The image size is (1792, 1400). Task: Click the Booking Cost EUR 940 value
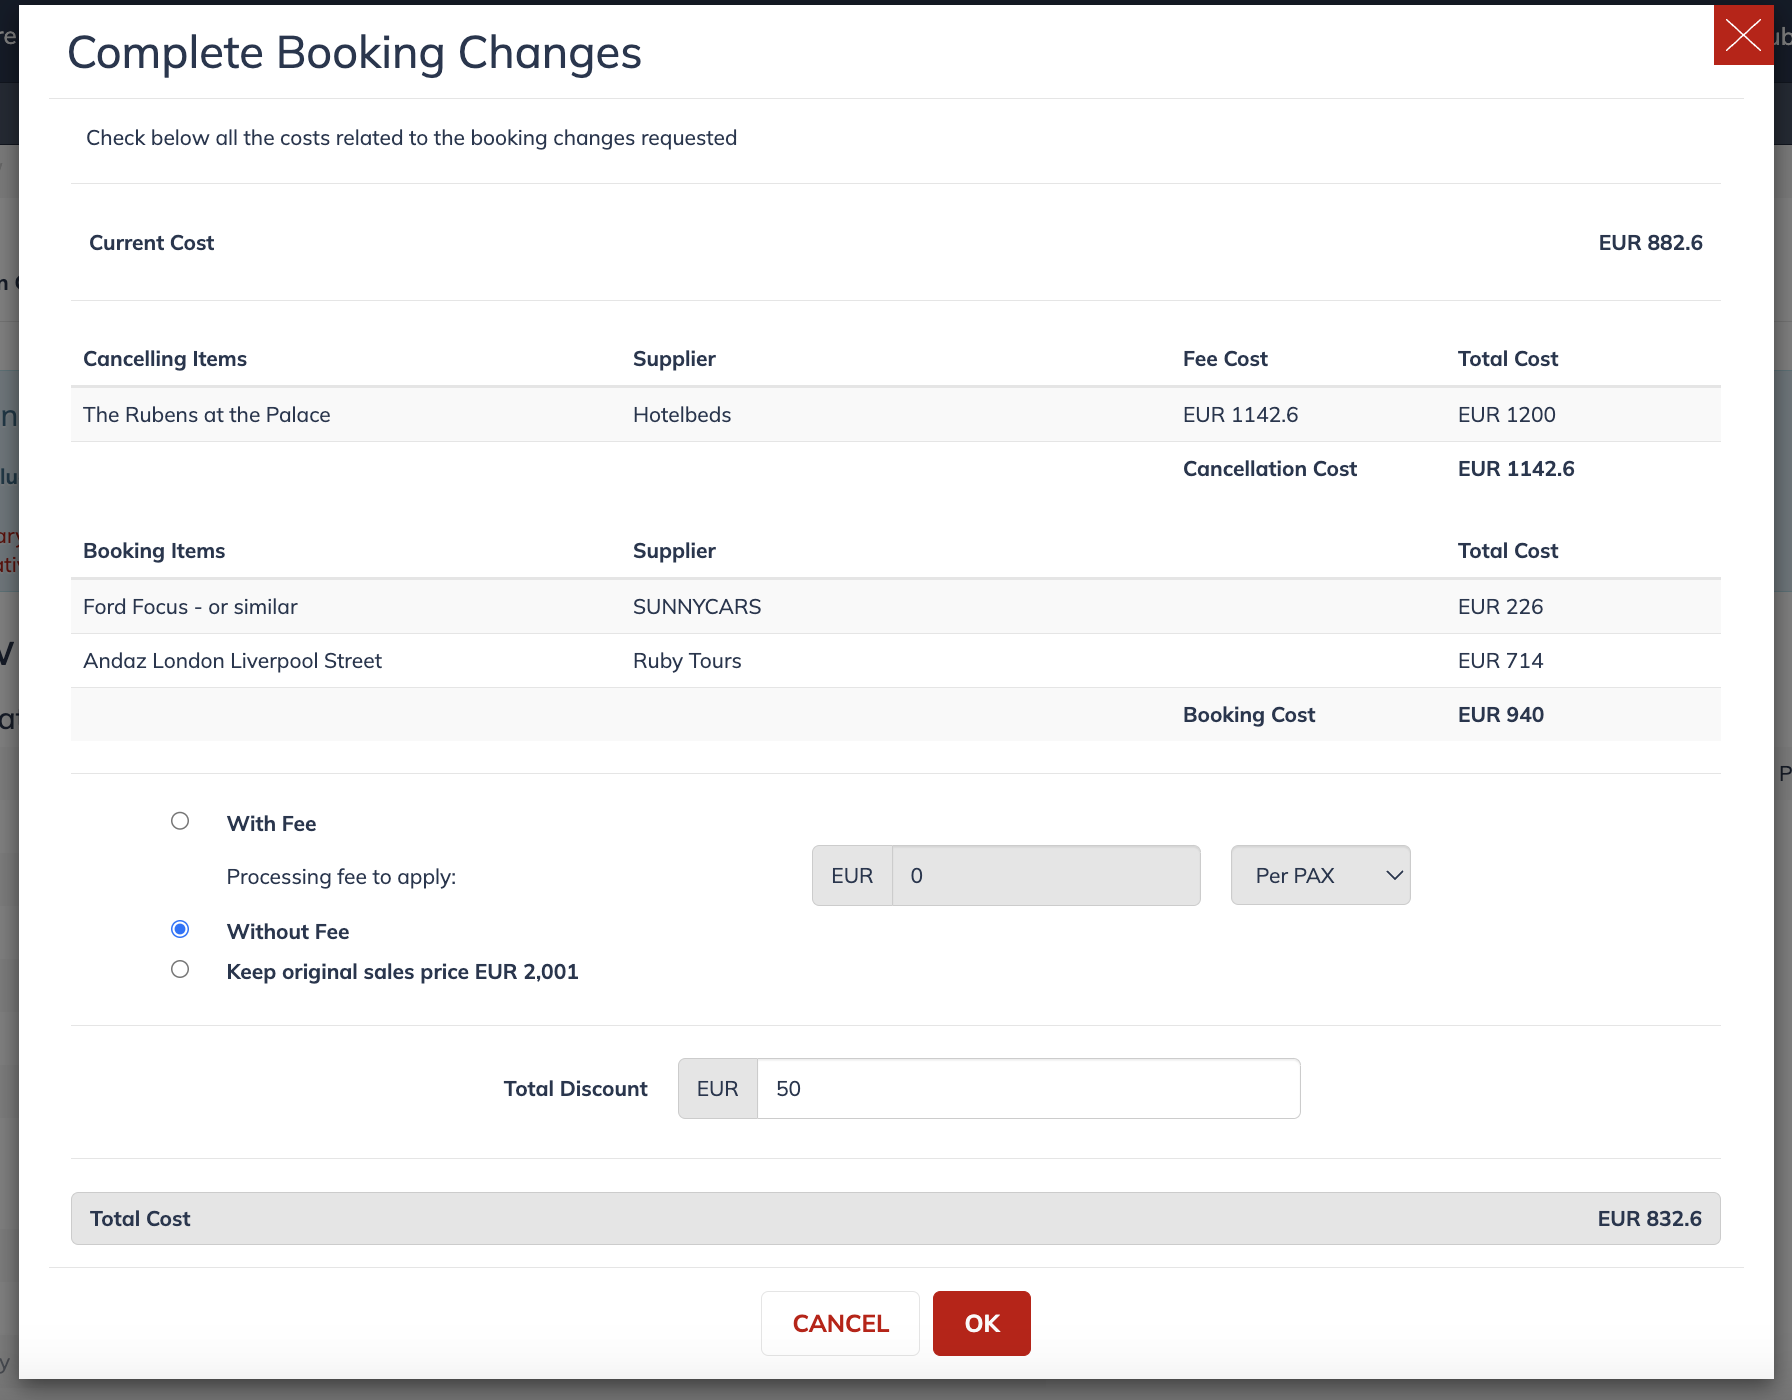1500,714
